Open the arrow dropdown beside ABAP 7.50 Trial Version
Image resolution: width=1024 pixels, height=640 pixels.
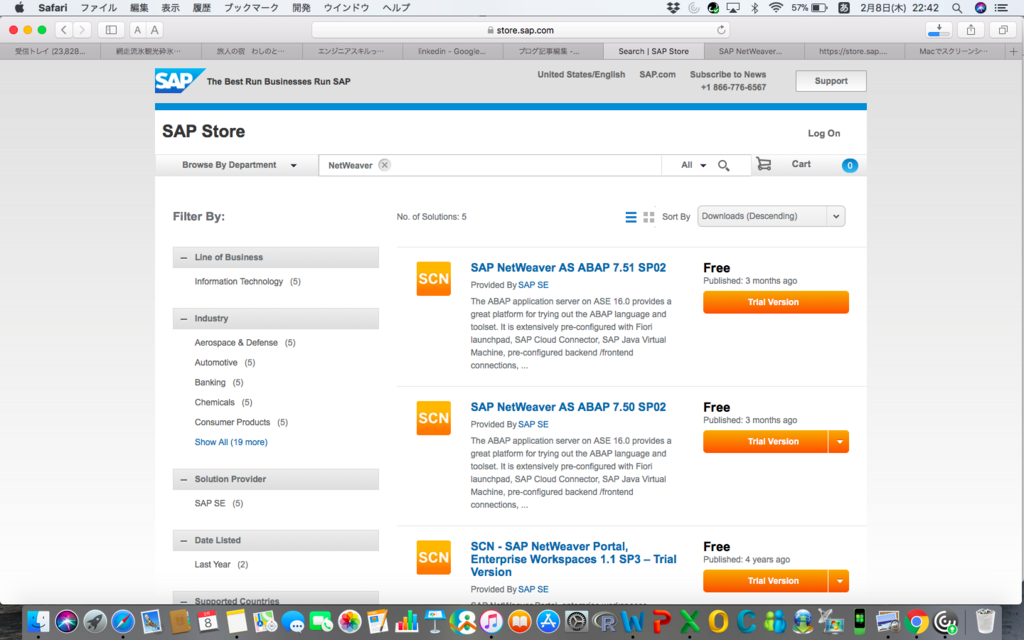pos(839,442)
